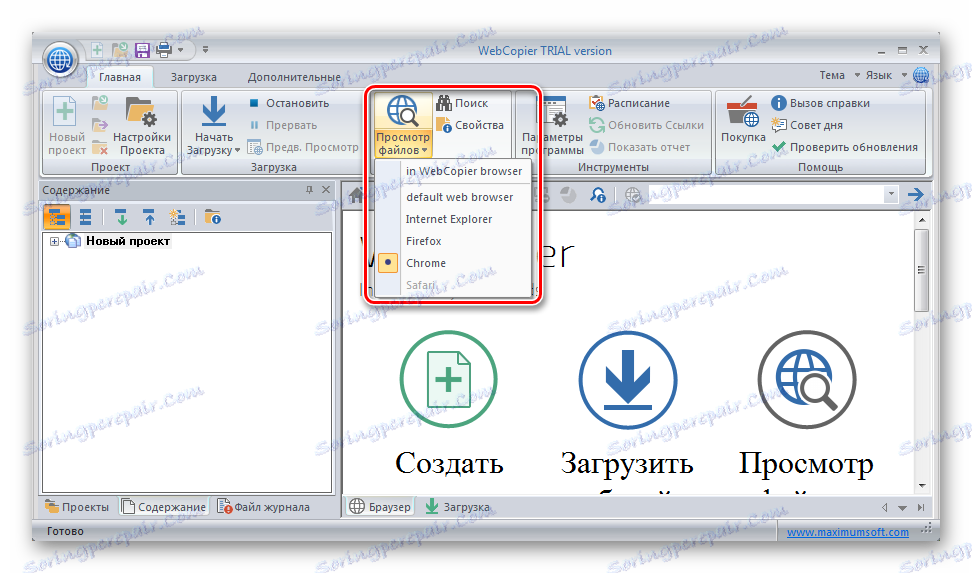Select Internet Explorer in the menu
This screenshot has width=972, height=573.
[449, 220]
